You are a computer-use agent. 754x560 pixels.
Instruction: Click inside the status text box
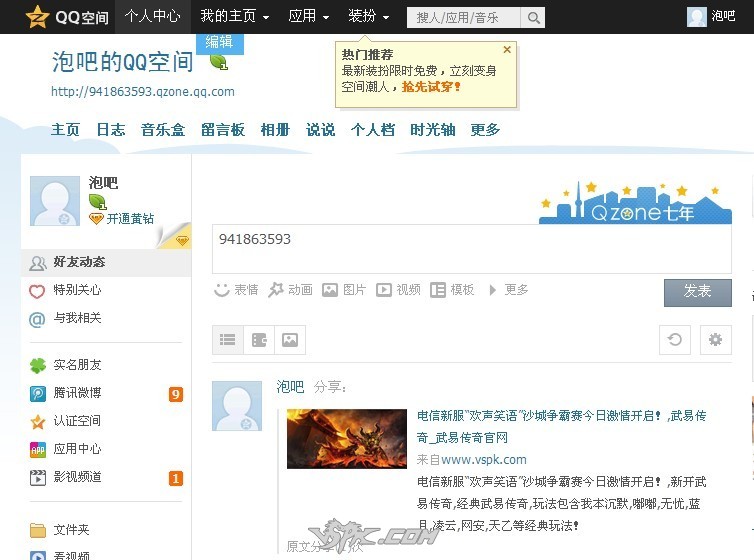tap(472, 249)
